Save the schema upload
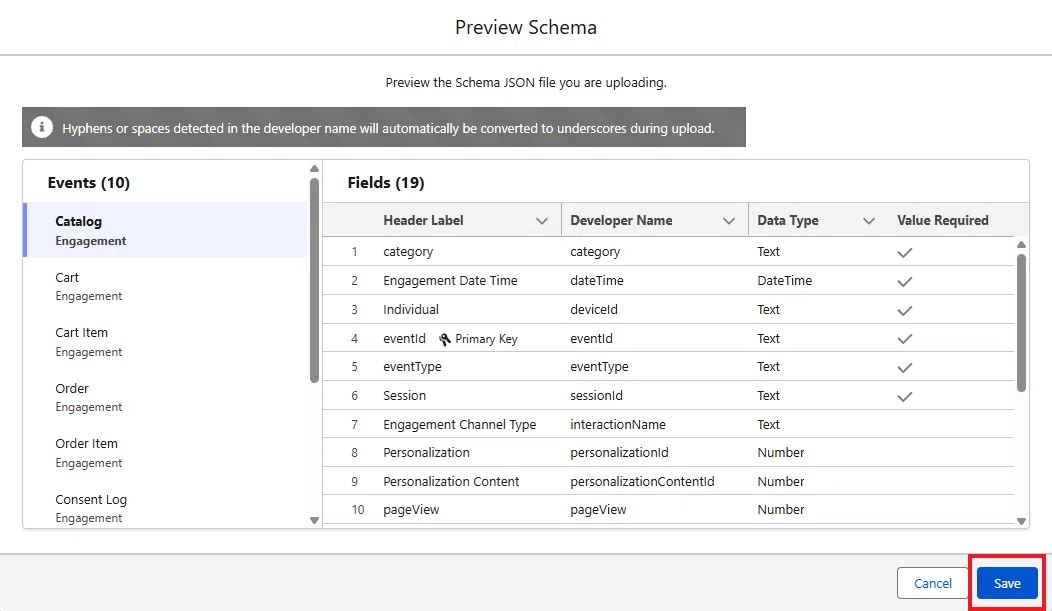 coord(1007,584)
